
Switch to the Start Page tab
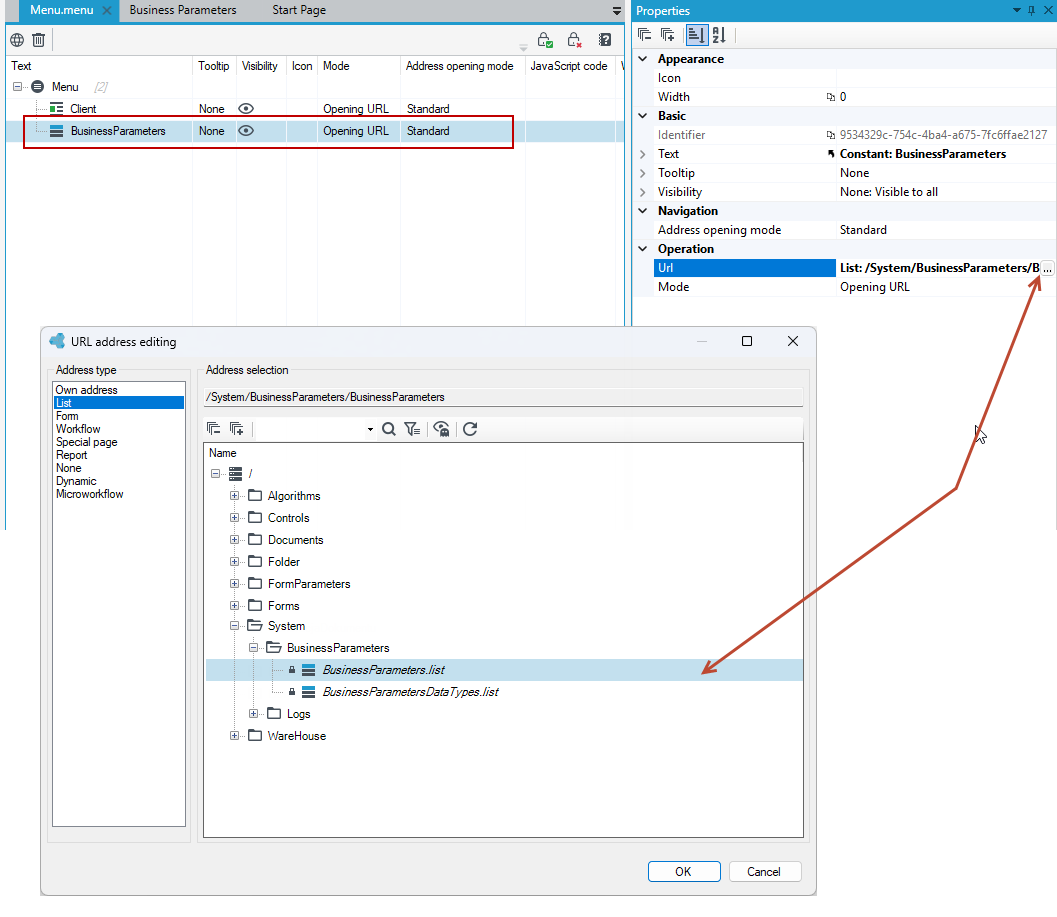tap(299, 10)
